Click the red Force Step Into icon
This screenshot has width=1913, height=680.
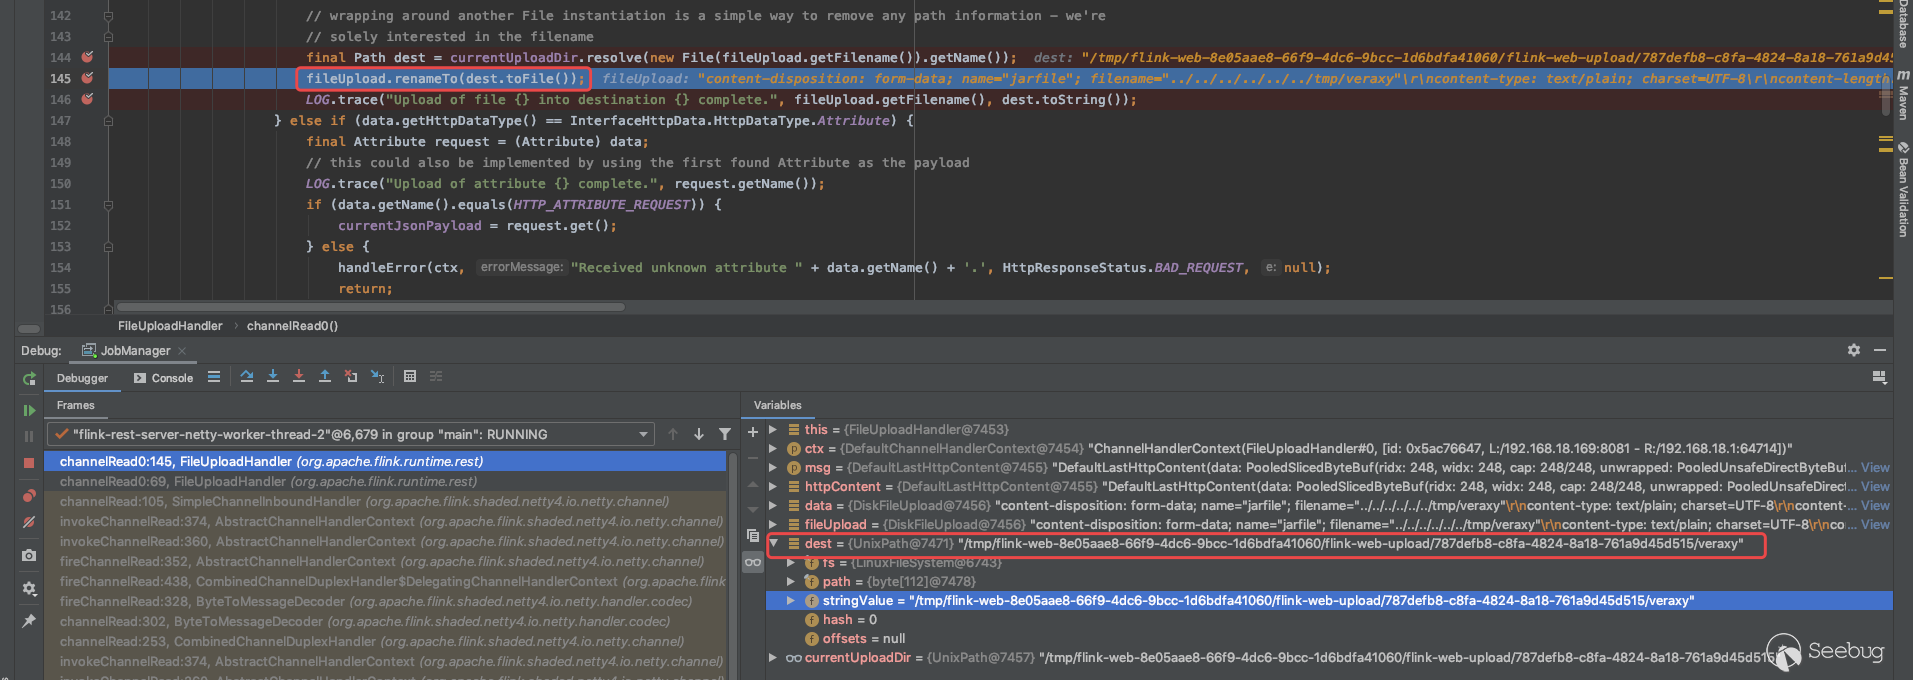[299, 377]
